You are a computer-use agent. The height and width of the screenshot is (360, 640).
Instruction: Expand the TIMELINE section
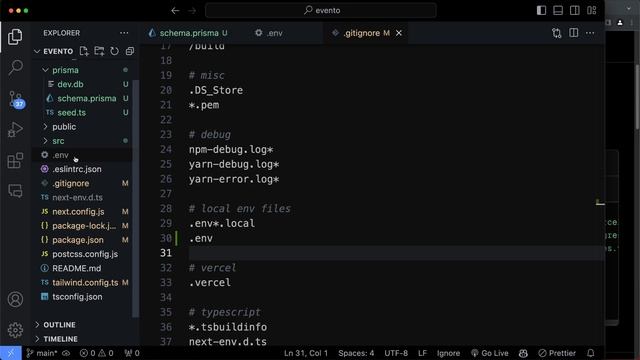[60, 339]
